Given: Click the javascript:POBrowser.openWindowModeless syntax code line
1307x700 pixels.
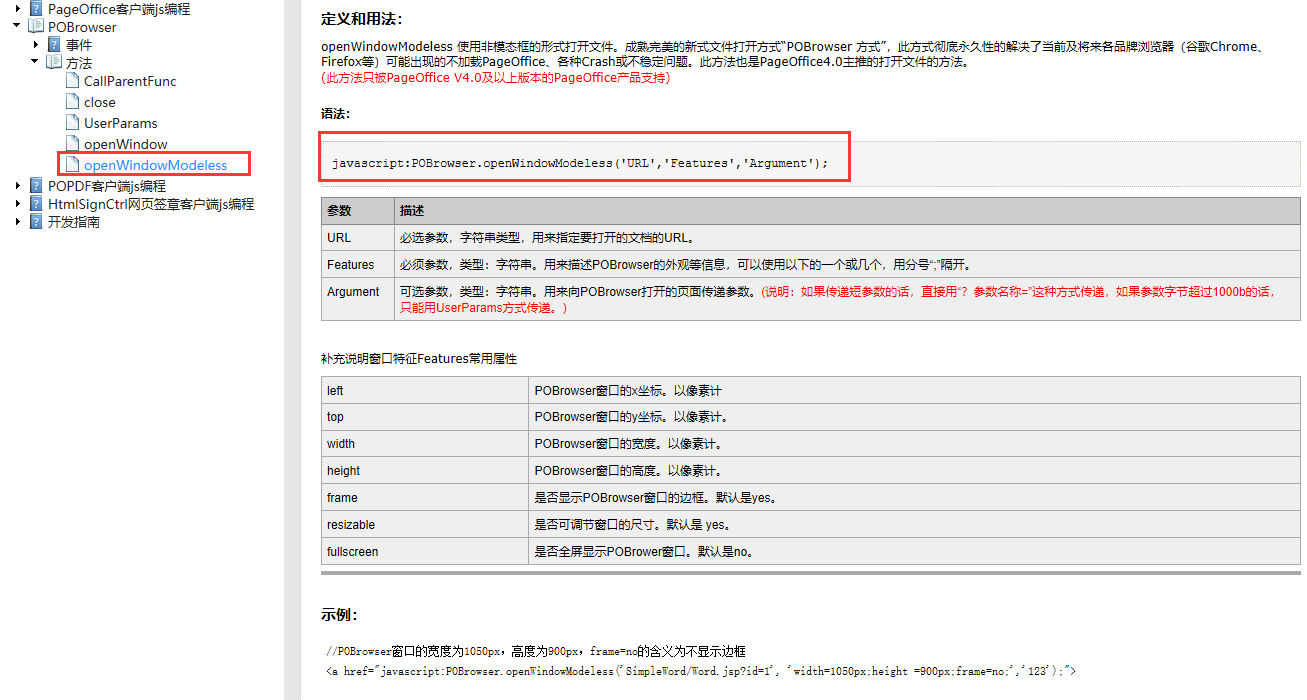Looking at the screenshot, I should [580, 163].
